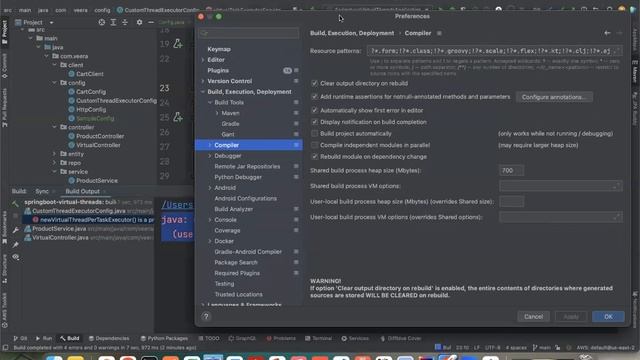The image size is (640, 360).
Task: Expand the Maven settings node
Action: [x=217, y=113]
